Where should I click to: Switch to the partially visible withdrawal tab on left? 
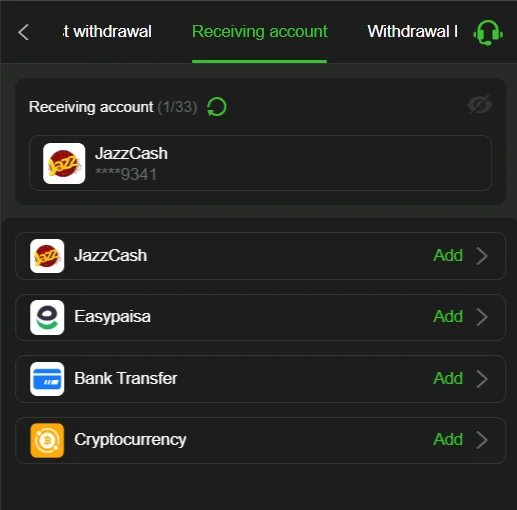click(107, 32)
